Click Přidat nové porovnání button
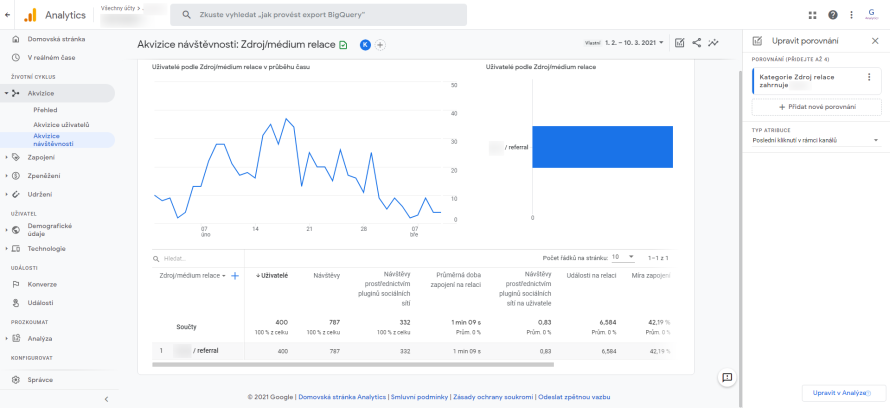 point(816,107)
